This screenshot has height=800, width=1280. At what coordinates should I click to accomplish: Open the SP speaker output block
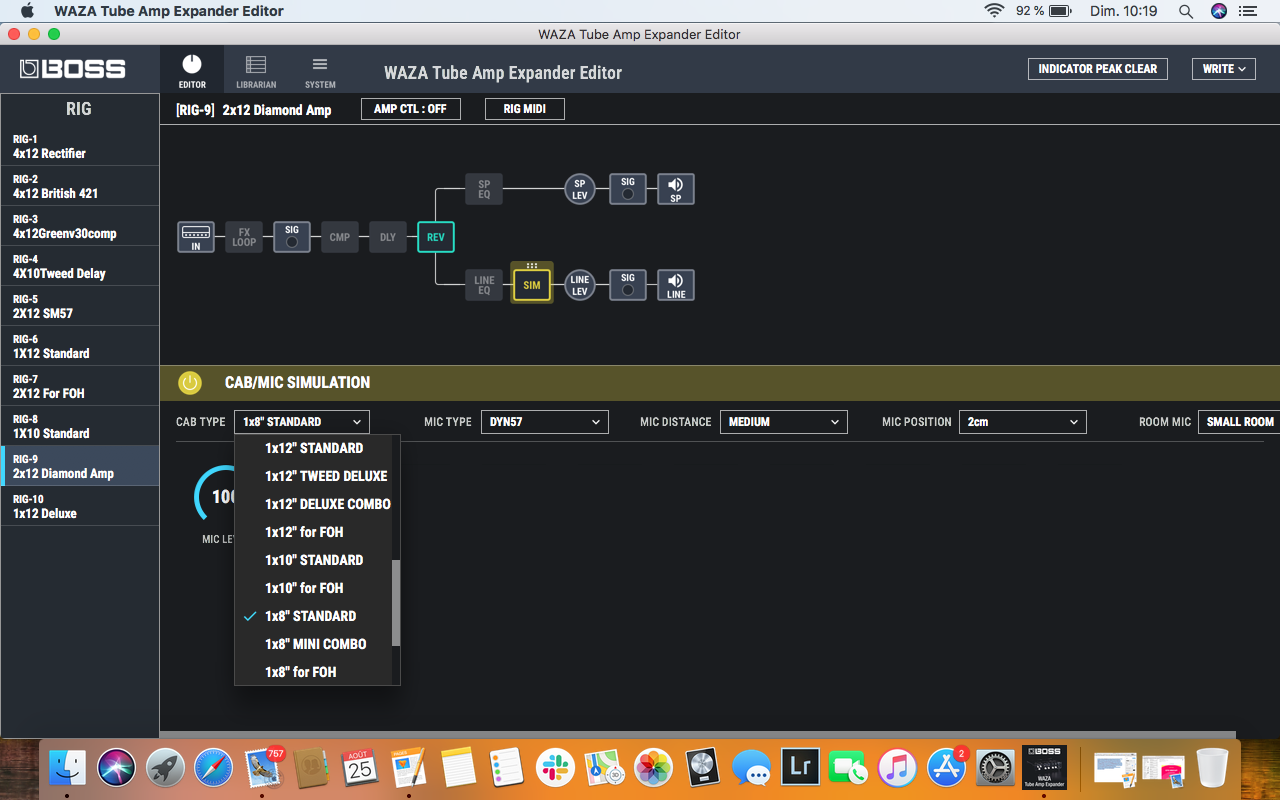675,188
